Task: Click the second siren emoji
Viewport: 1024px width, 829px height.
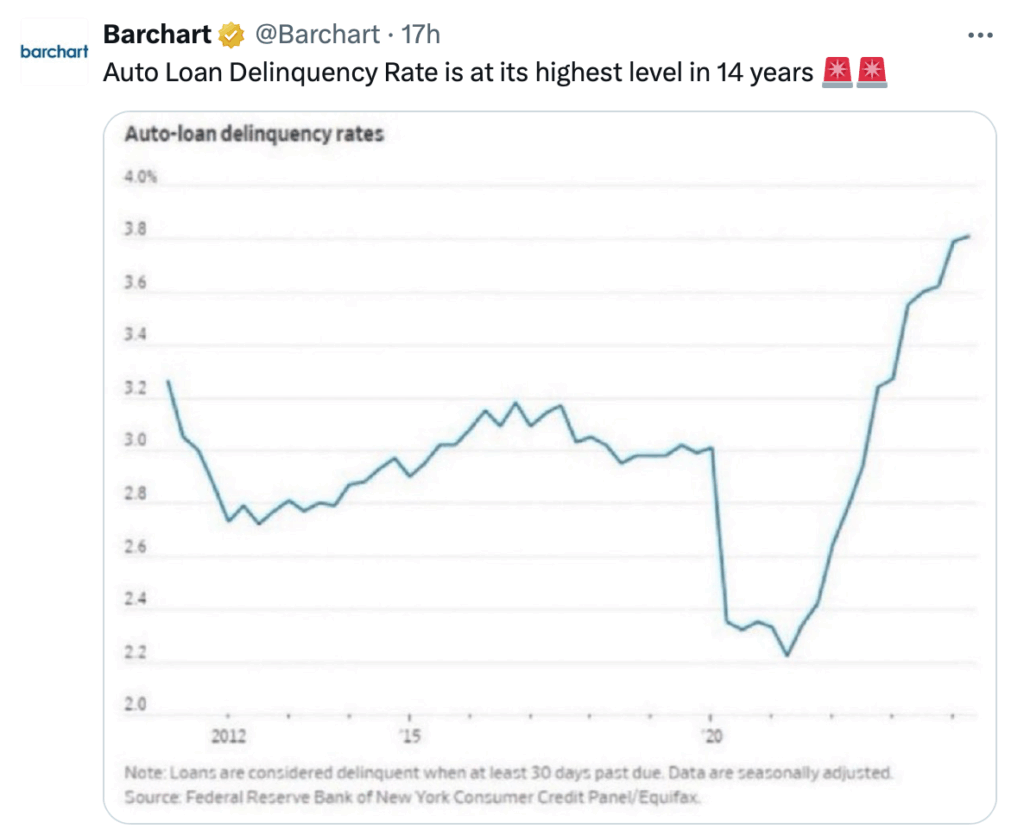Action: 872,73
